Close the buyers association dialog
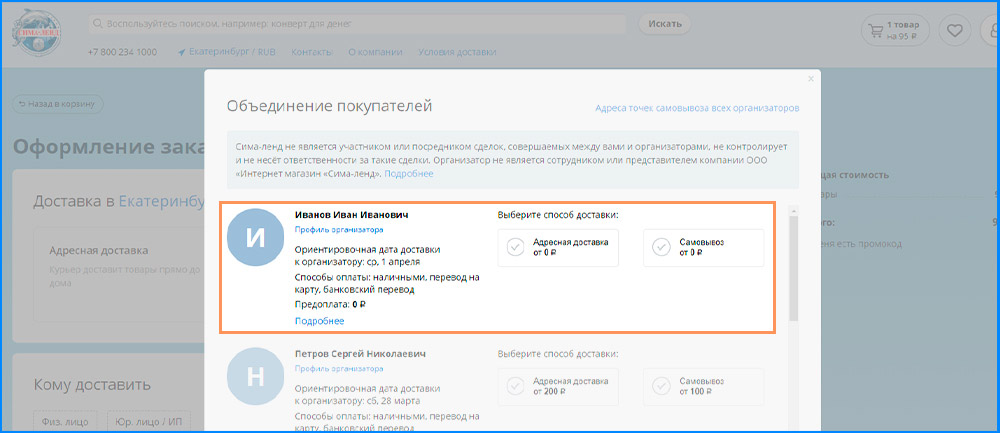This screenshot has width=1000, height=433. click(x=811, y=77)
